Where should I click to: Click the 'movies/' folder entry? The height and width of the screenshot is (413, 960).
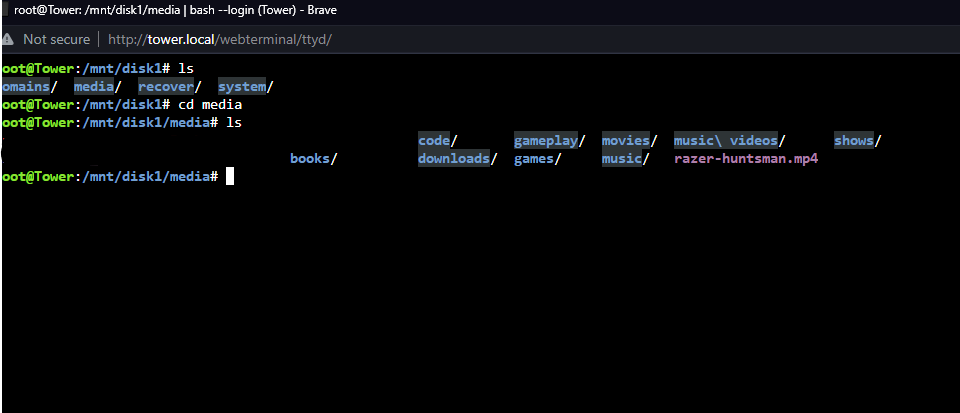tap(629, 141)
